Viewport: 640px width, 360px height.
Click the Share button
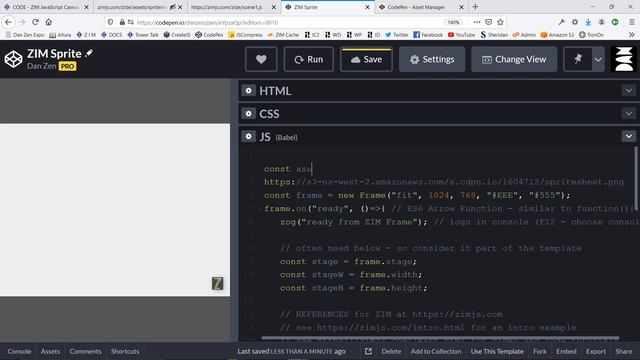(x=624, y=351)
